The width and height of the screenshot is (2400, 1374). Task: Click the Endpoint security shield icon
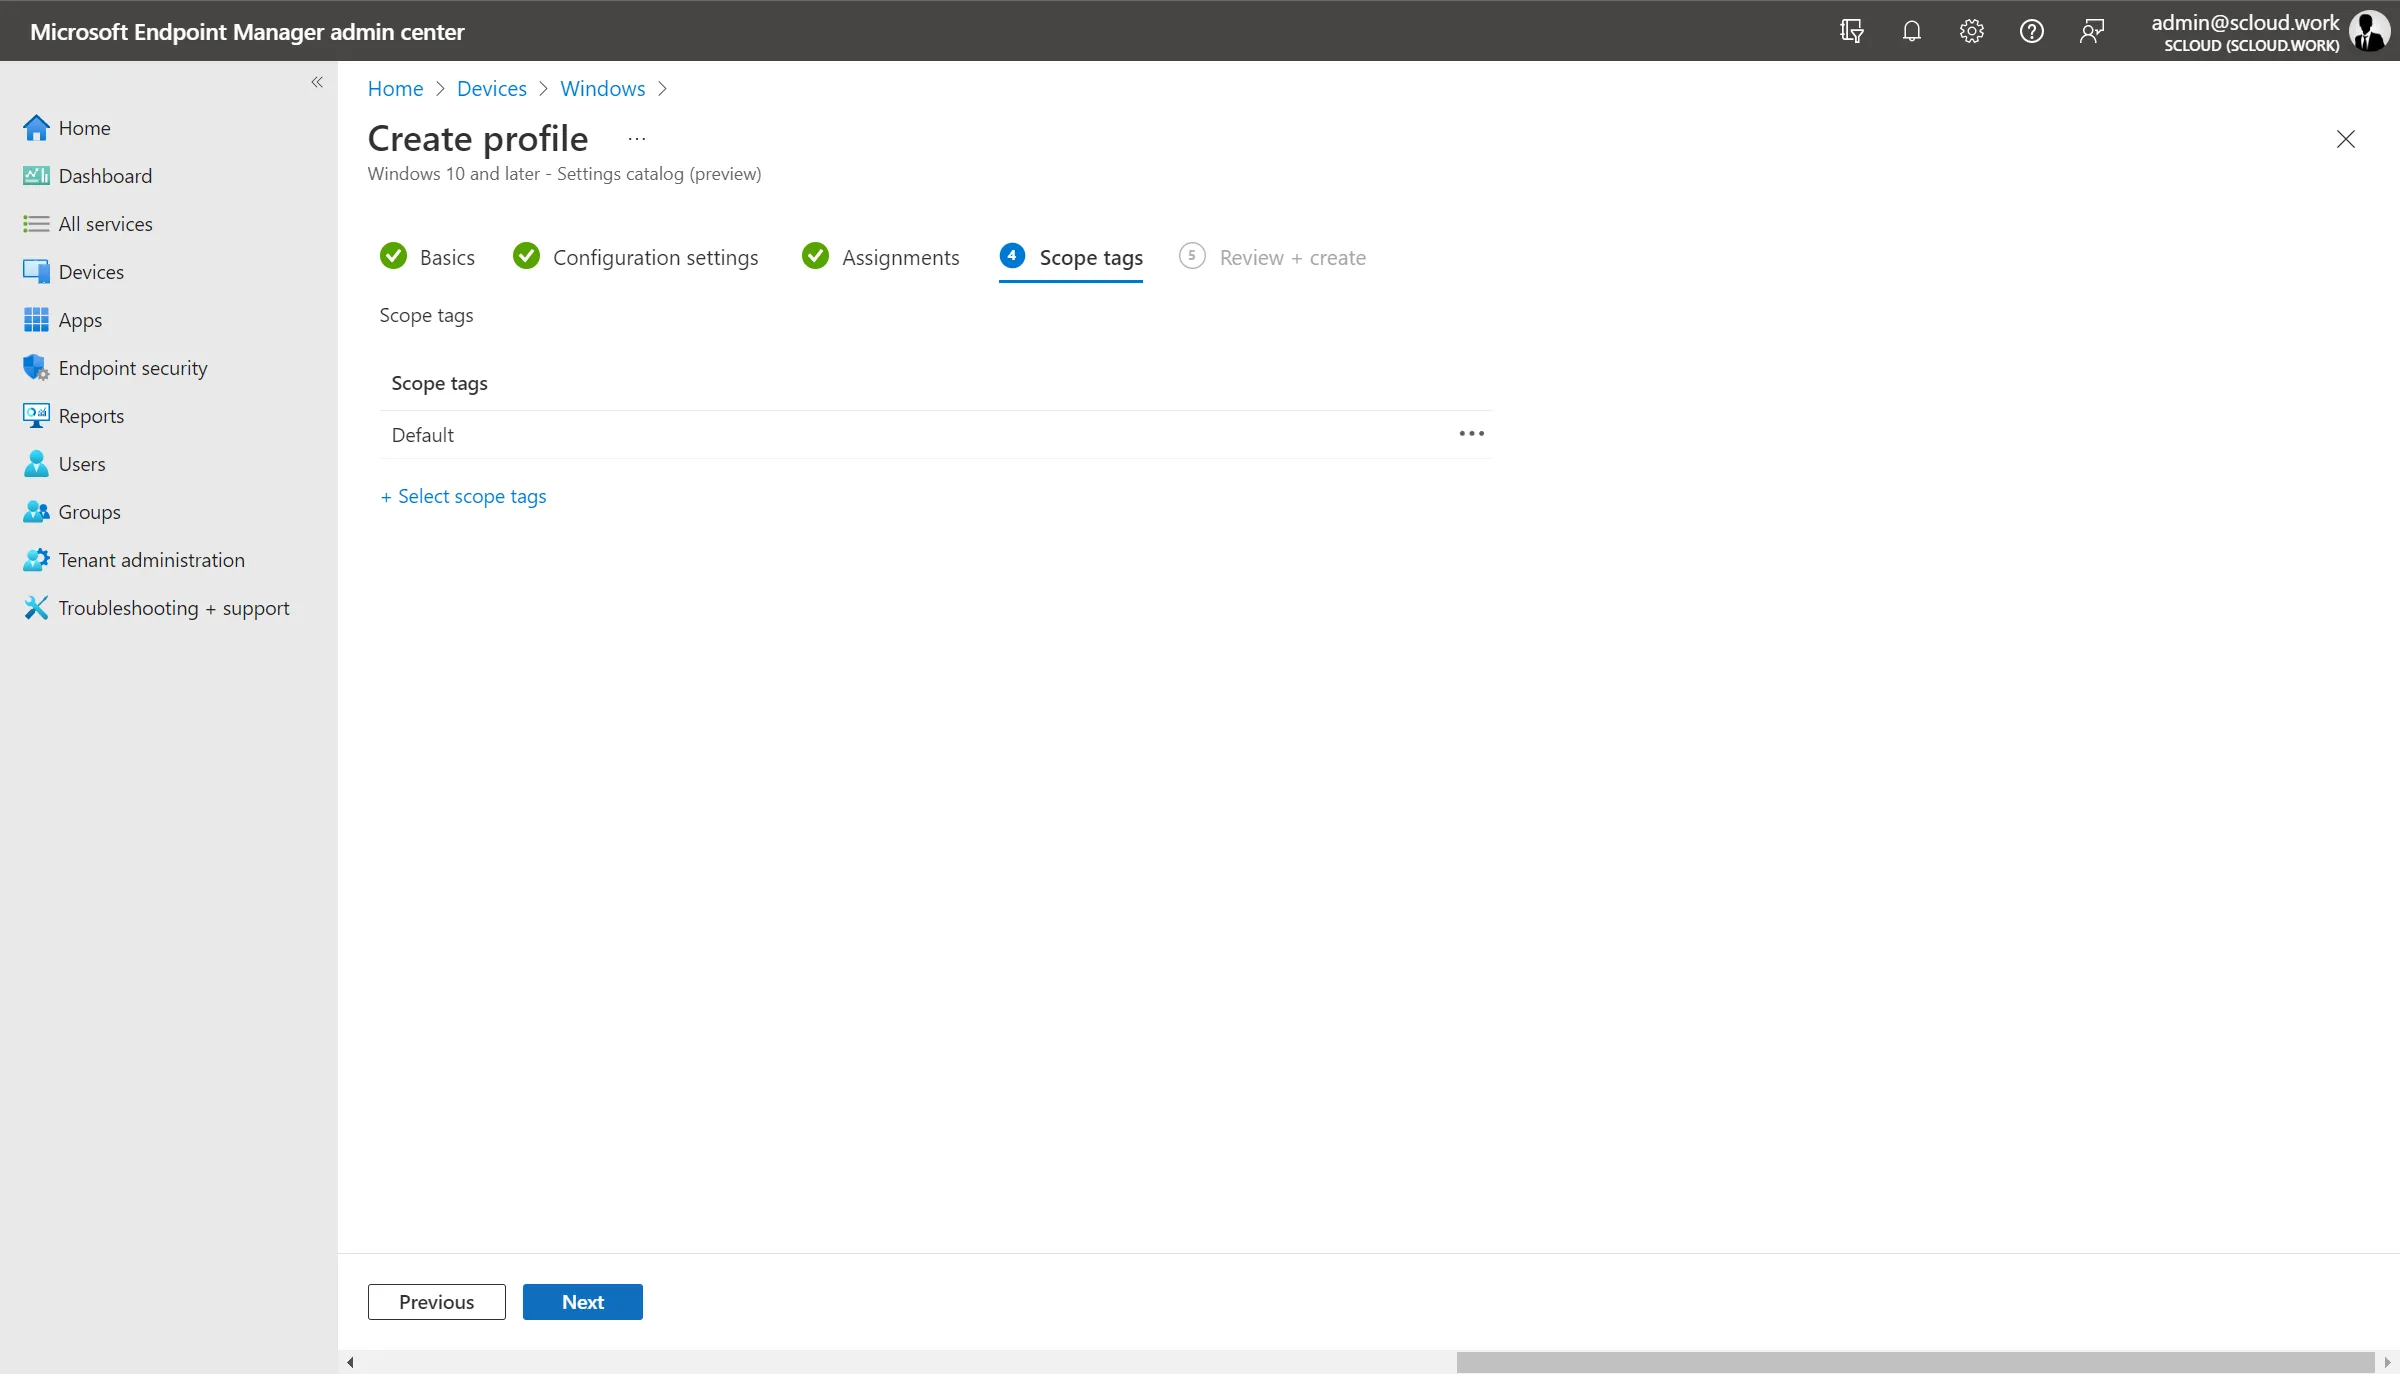pyautogui.click(x=36, y=368)
